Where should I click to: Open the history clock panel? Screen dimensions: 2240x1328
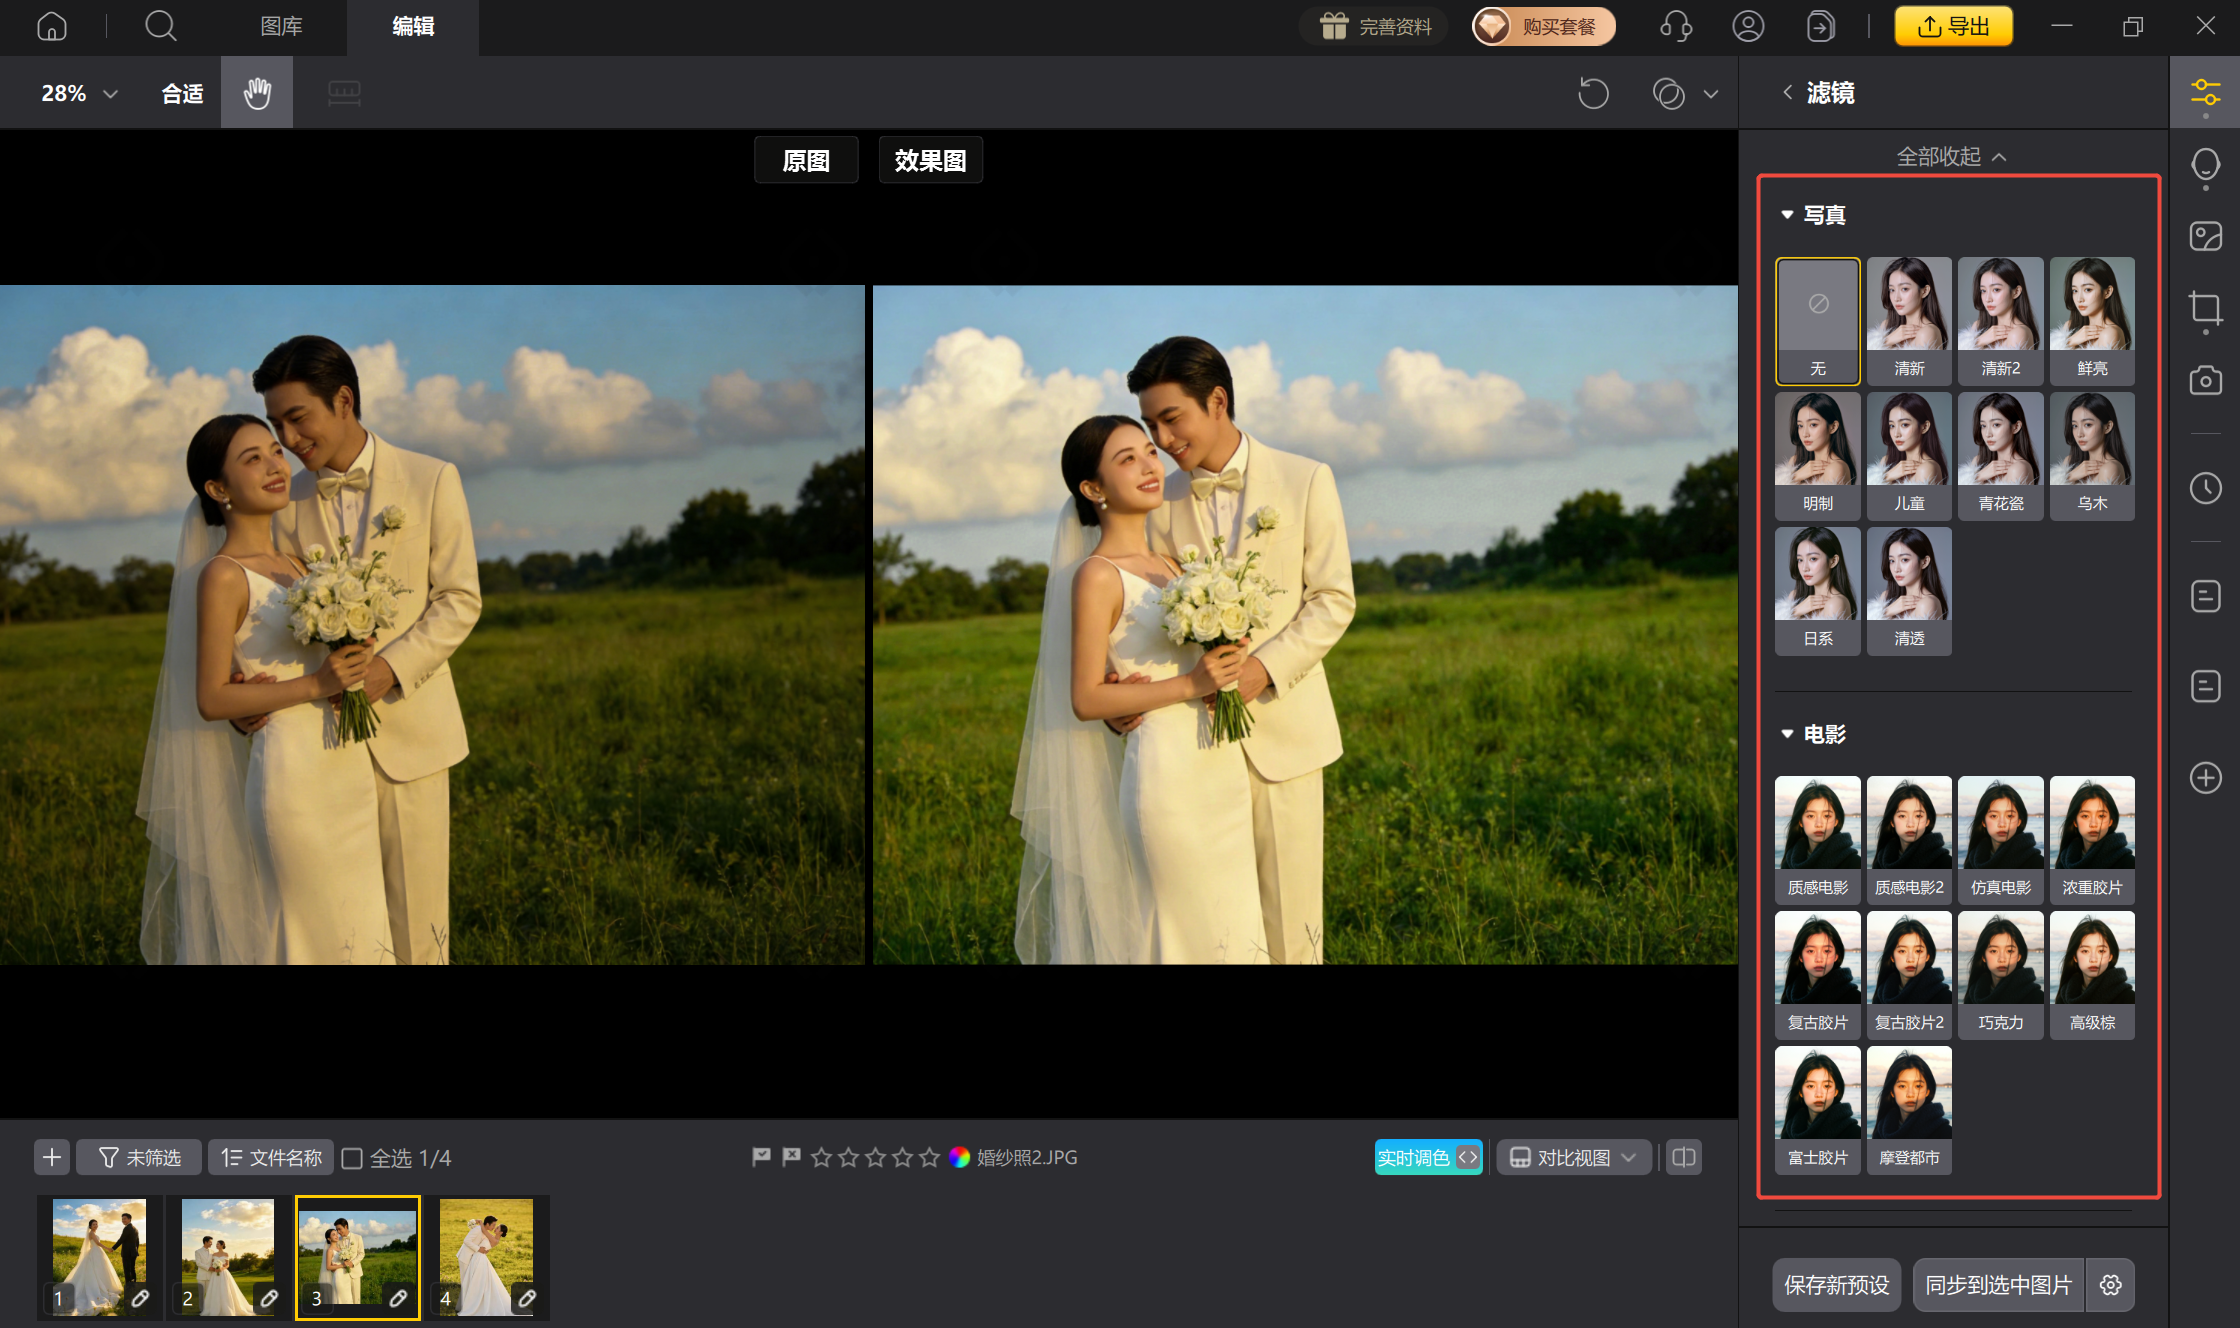(x=2205, y=488)
